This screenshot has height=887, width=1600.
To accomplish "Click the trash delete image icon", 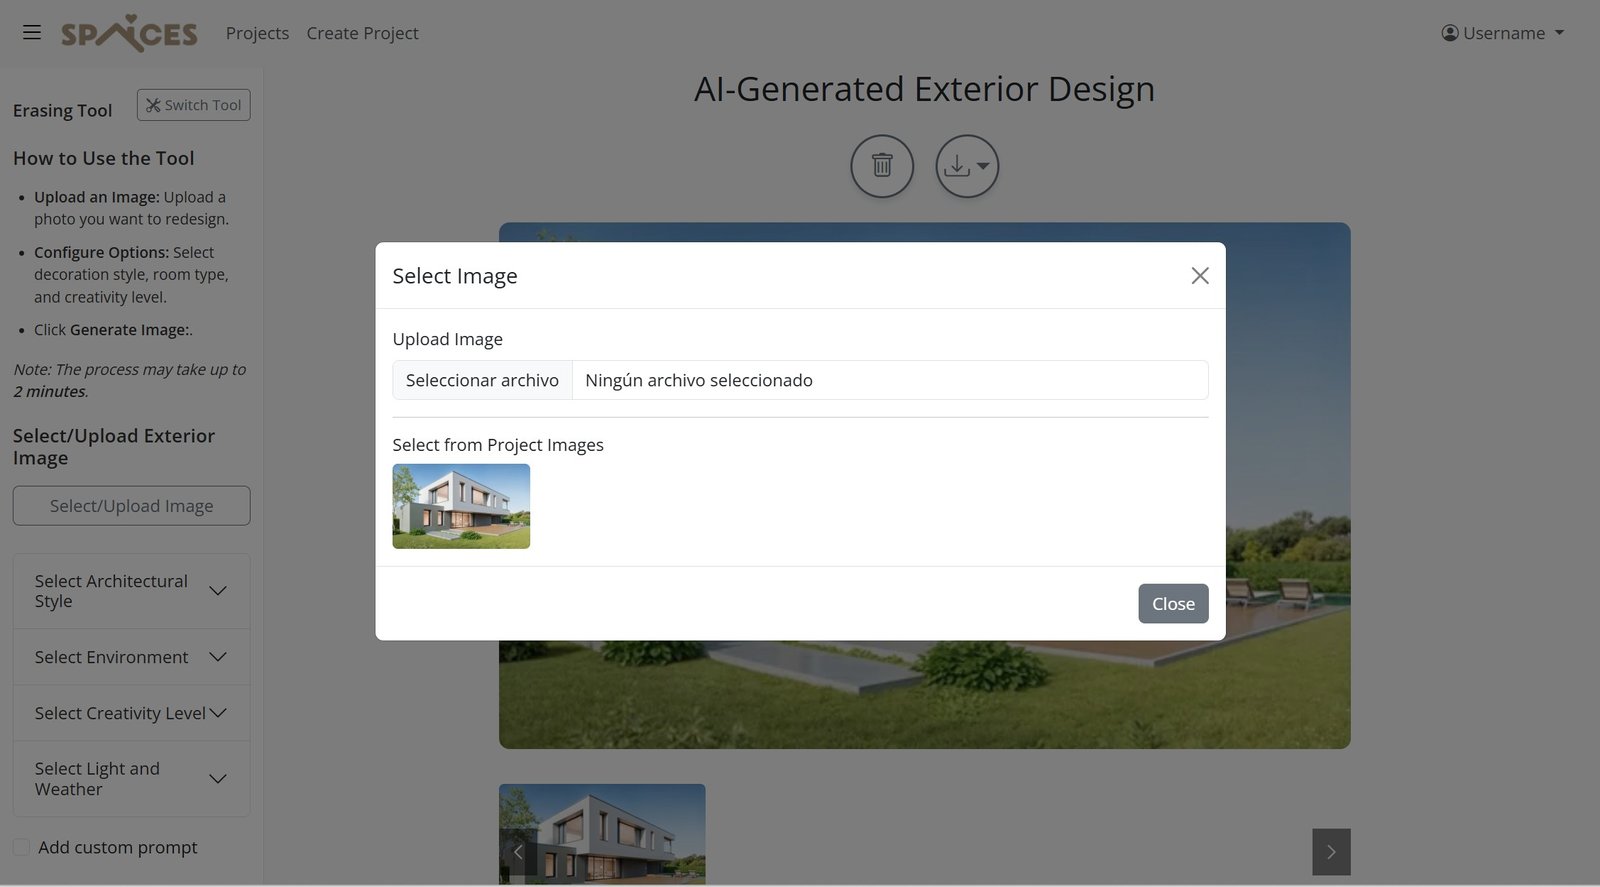I will click(882, 166).
